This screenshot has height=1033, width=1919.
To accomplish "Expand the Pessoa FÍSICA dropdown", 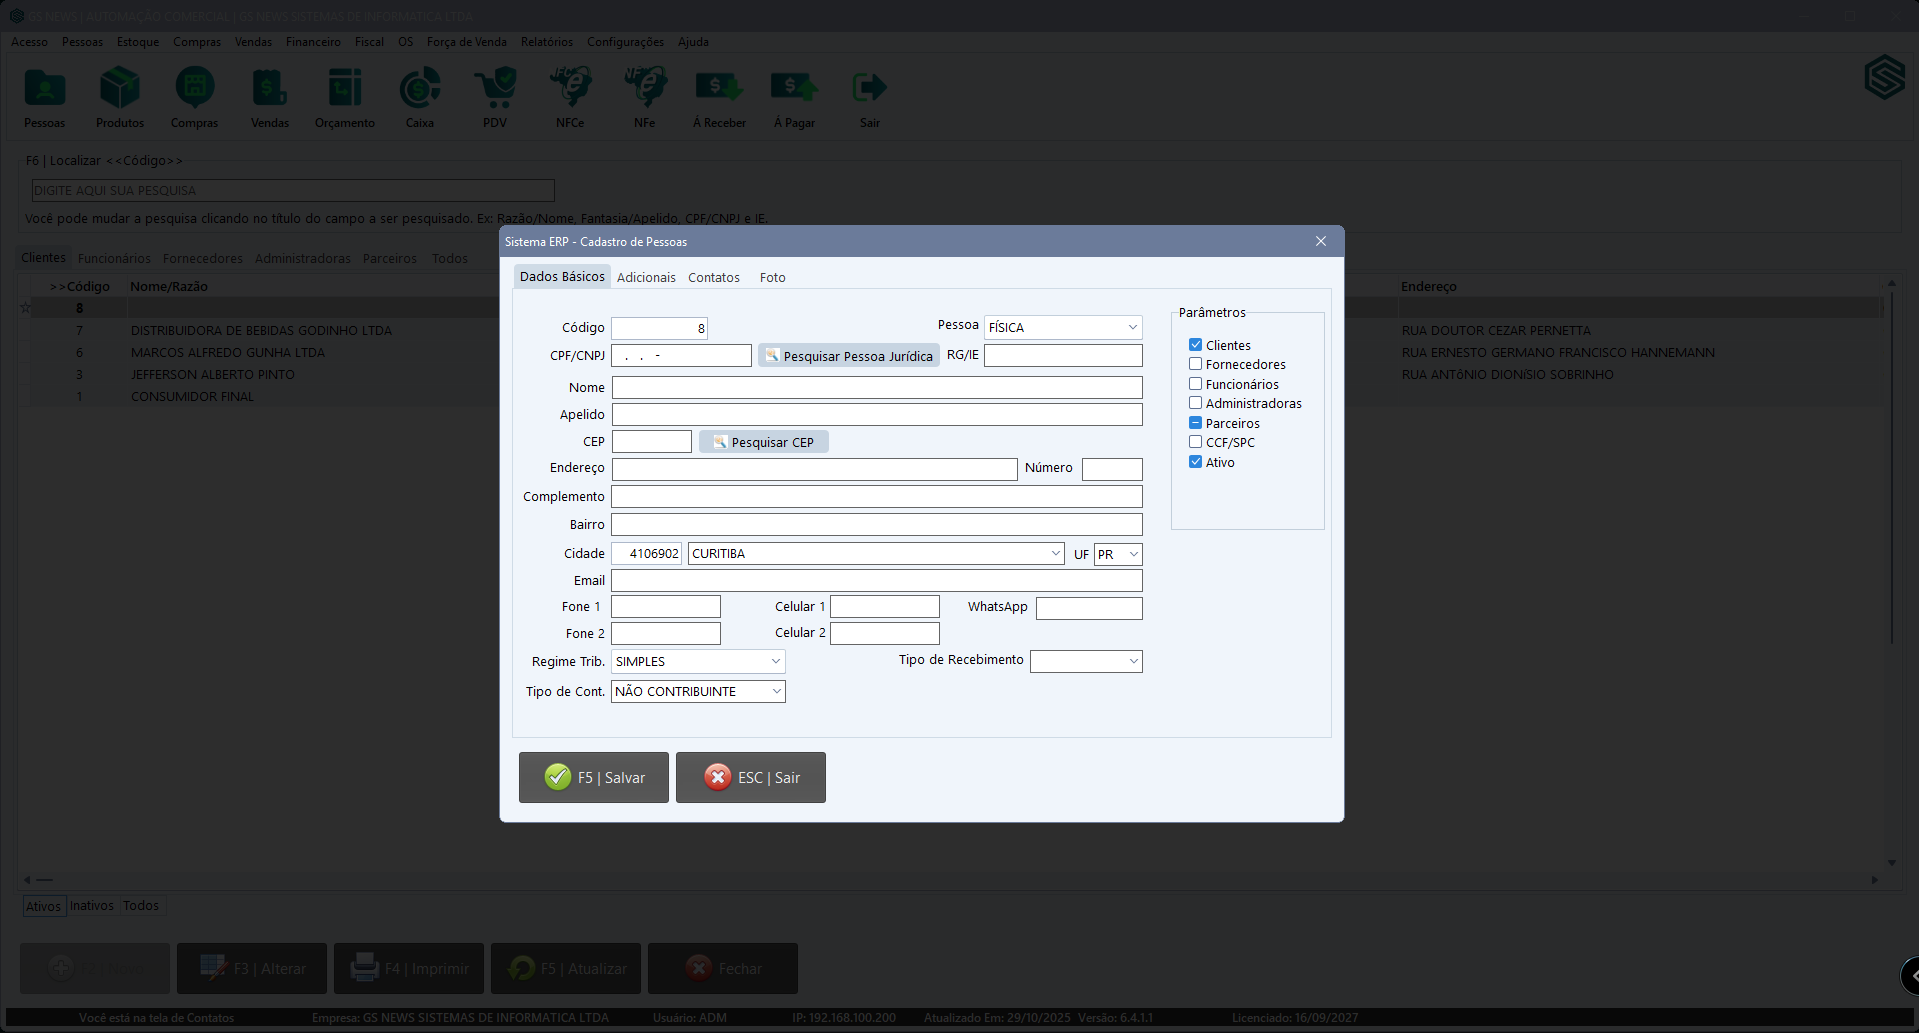I will (x=1132, y=328).
